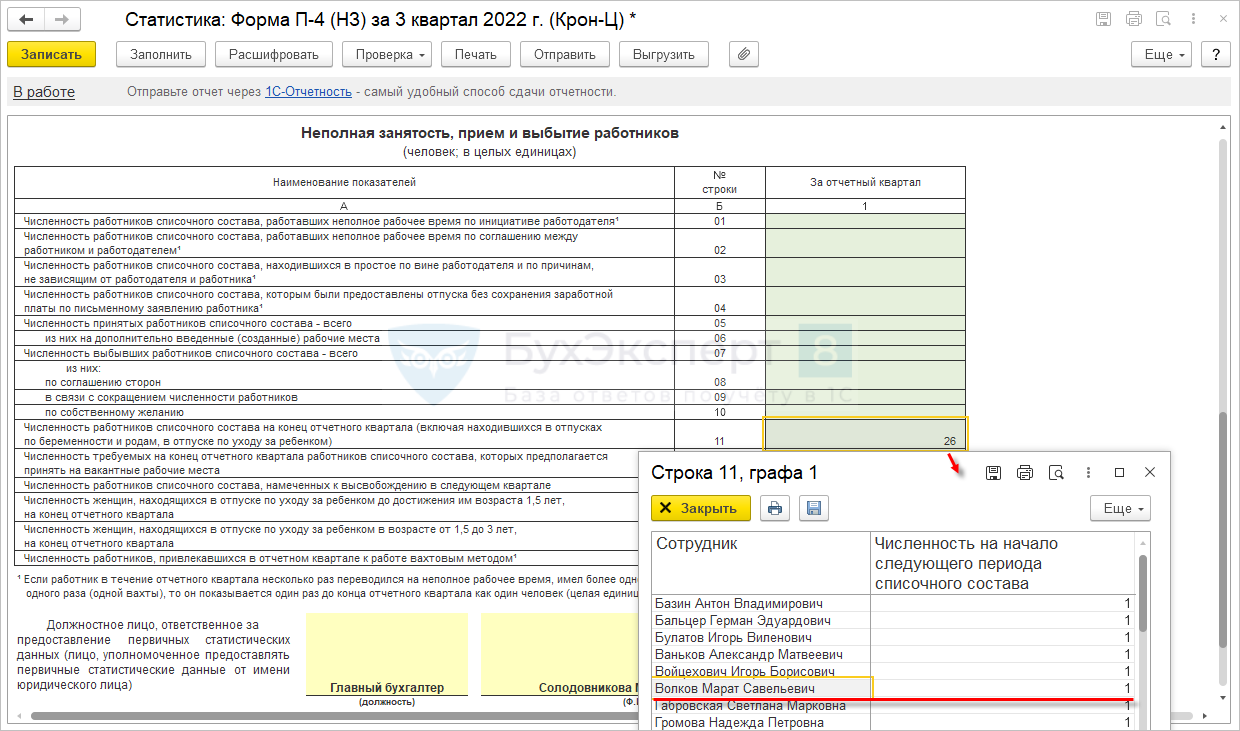
Task: Expand the Проверка dropdown
Action: point(387,55)
